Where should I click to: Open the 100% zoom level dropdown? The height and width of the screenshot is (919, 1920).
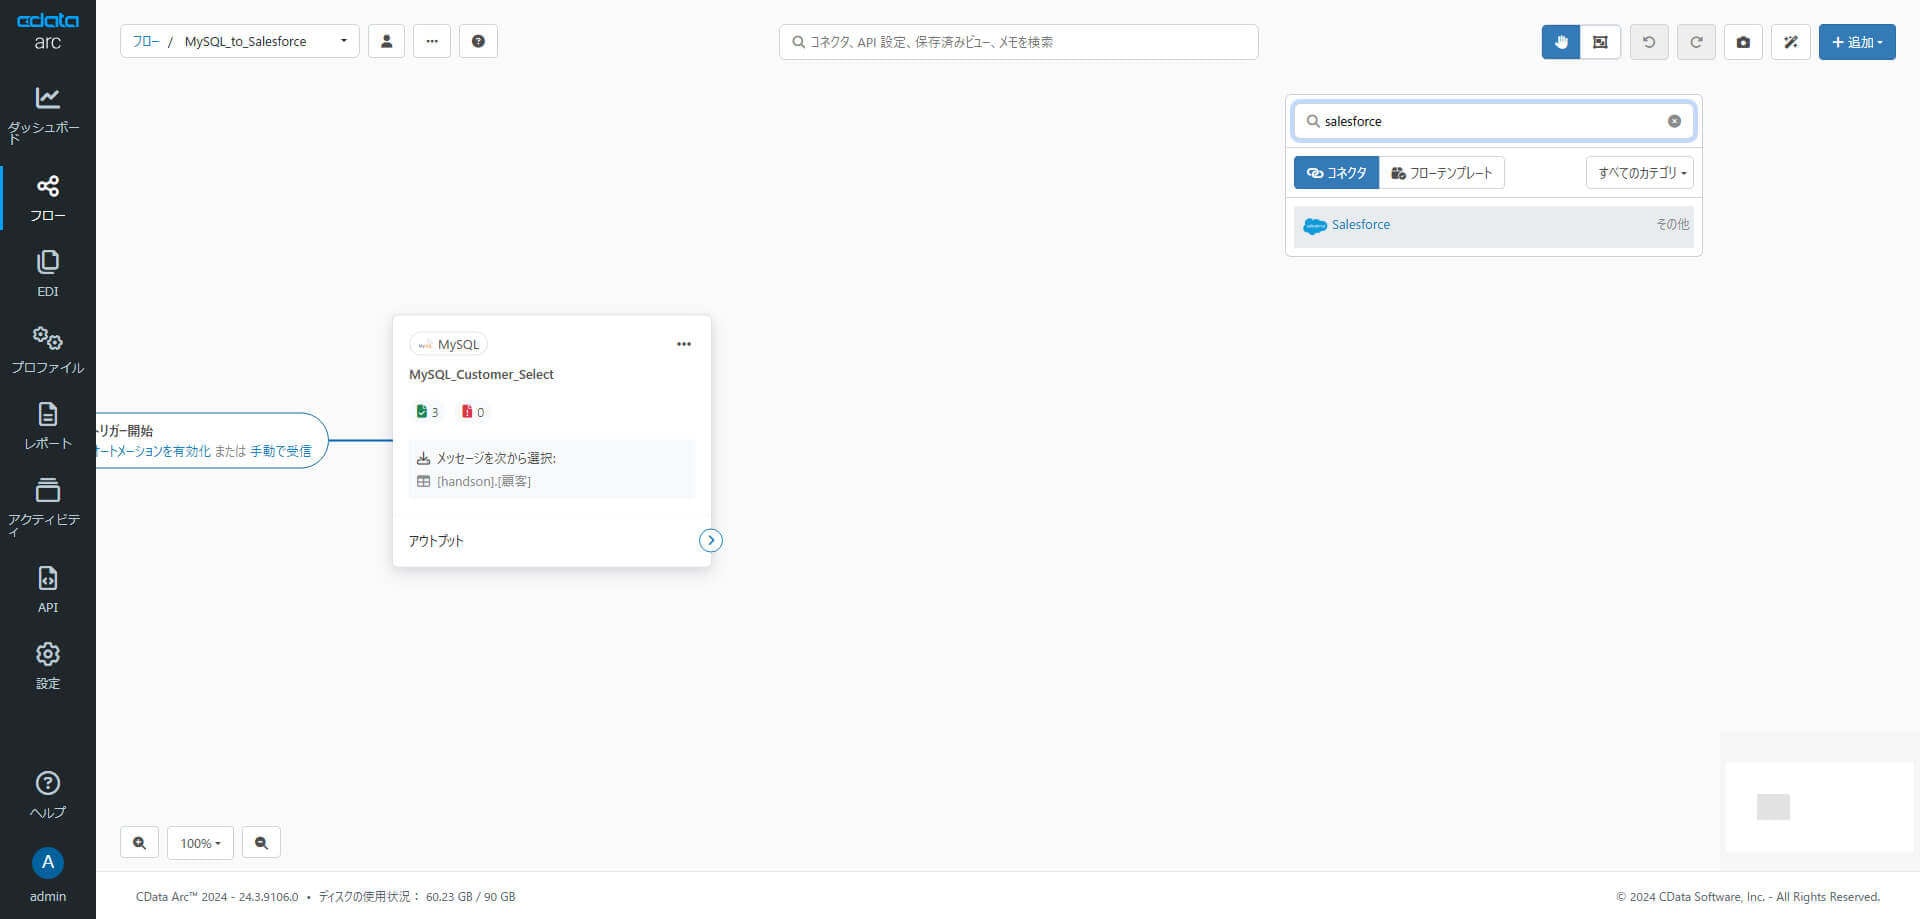pos(200,843)
